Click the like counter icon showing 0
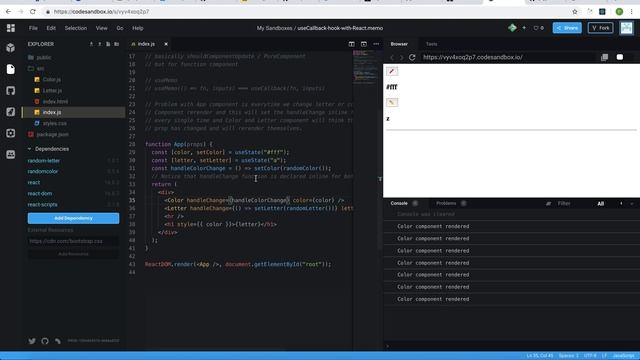This screenshot has width=640, height=360. pos(538,28)
